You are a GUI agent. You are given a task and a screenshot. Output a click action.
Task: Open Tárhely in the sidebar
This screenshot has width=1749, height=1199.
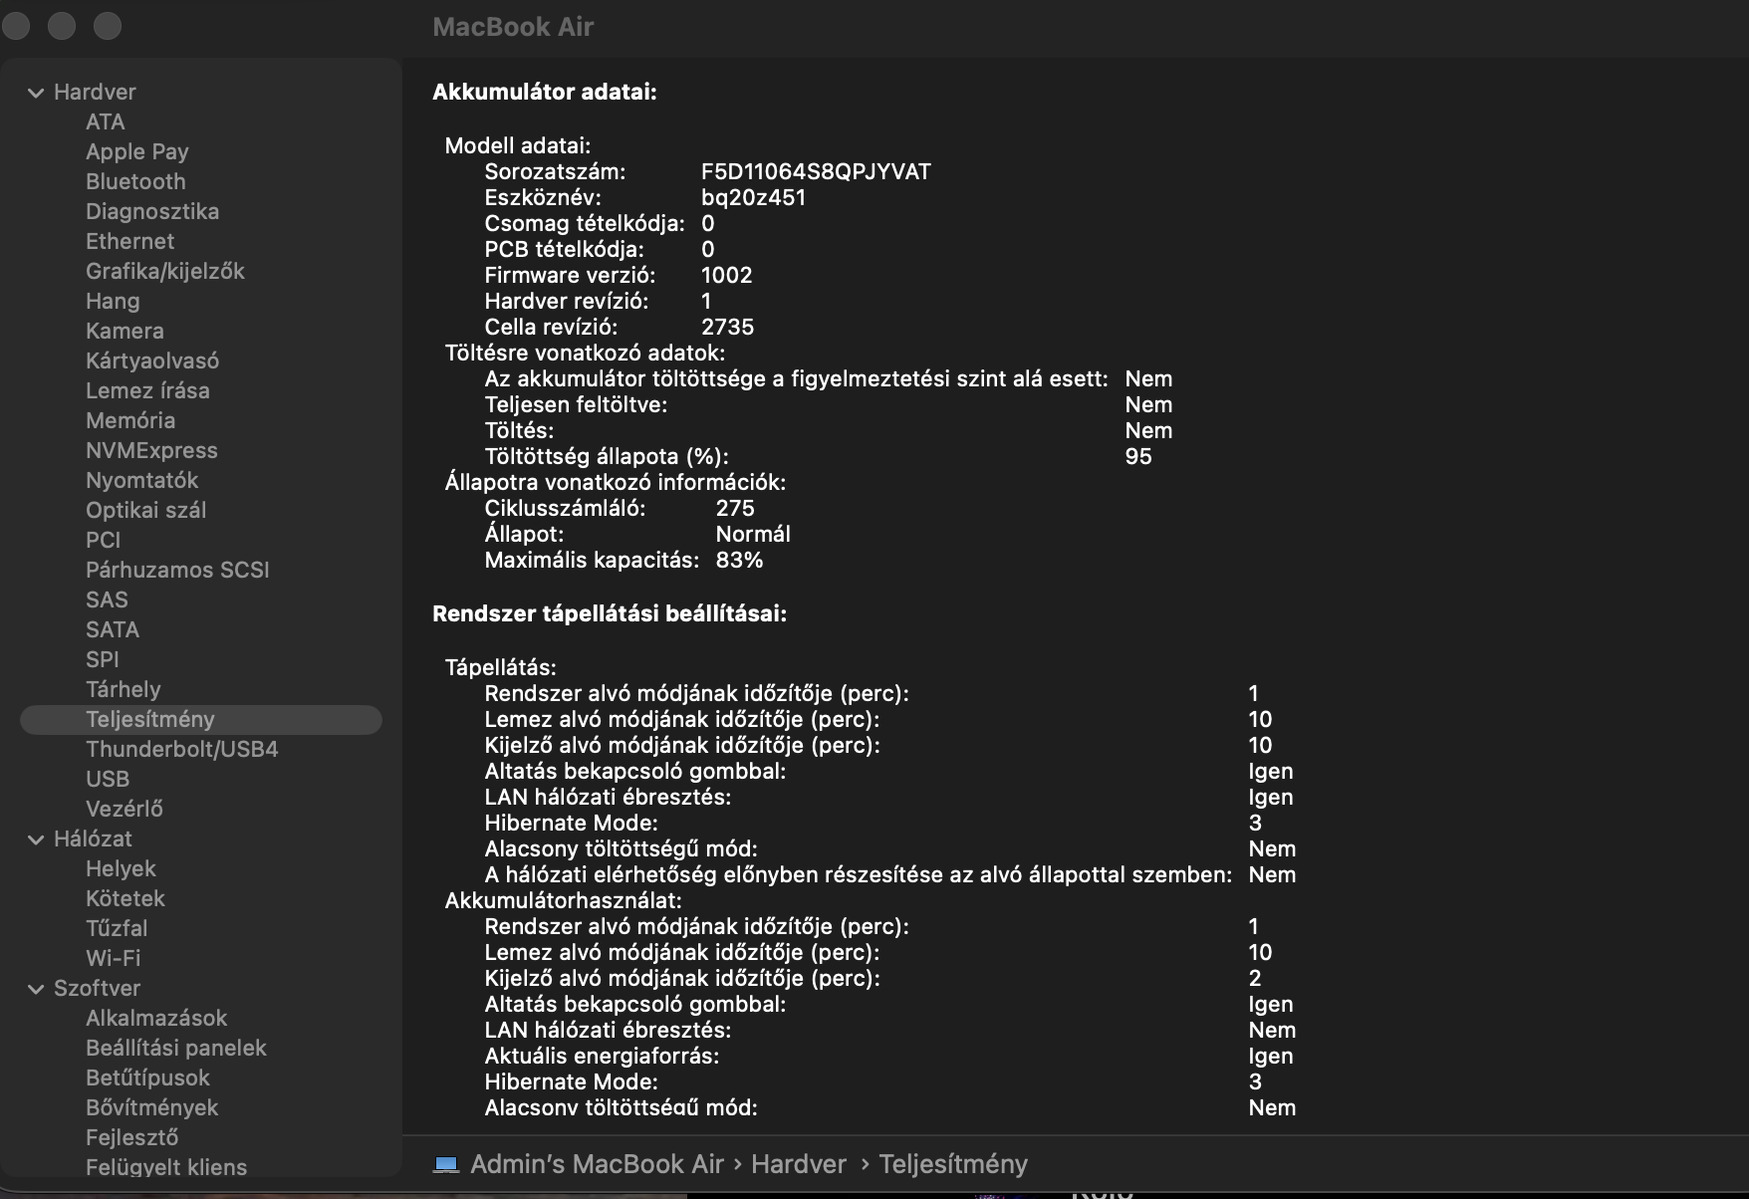pos(123,690)
